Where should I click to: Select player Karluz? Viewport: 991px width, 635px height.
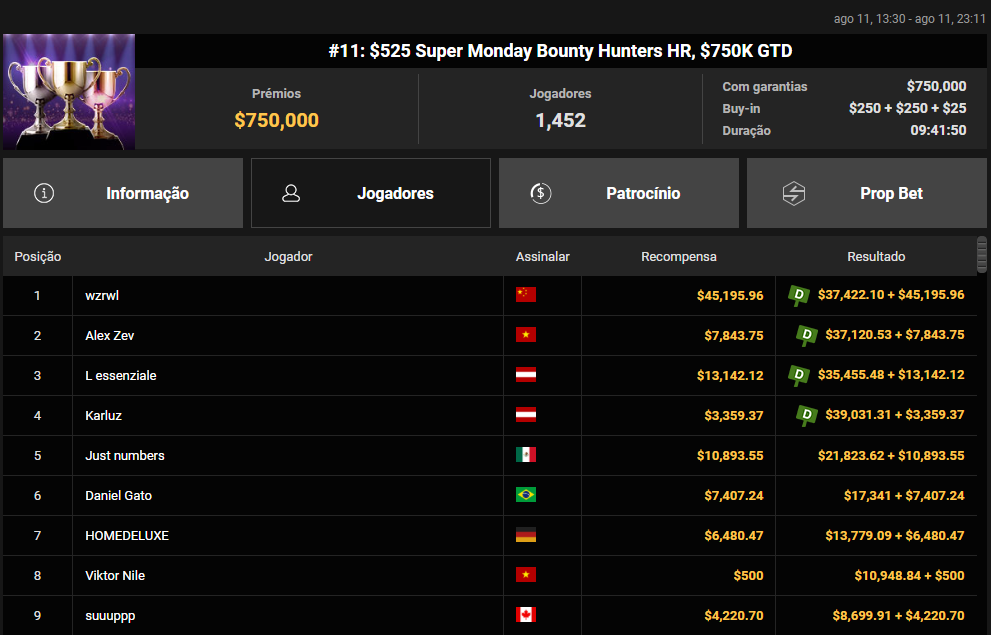103,415
